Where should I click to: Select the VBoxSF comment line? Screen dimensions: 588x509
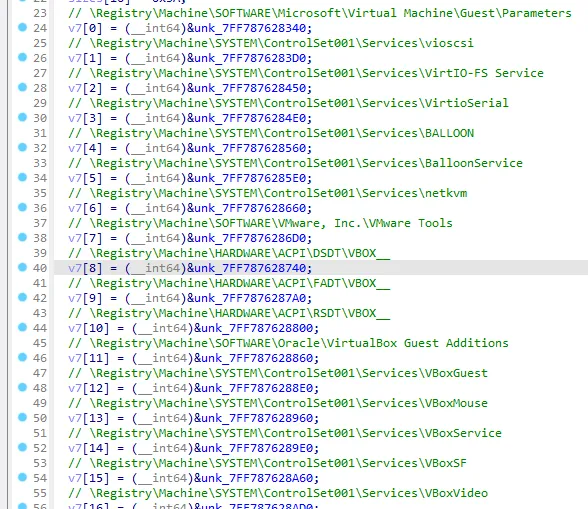pyautogui.click(x=267, y=463)
